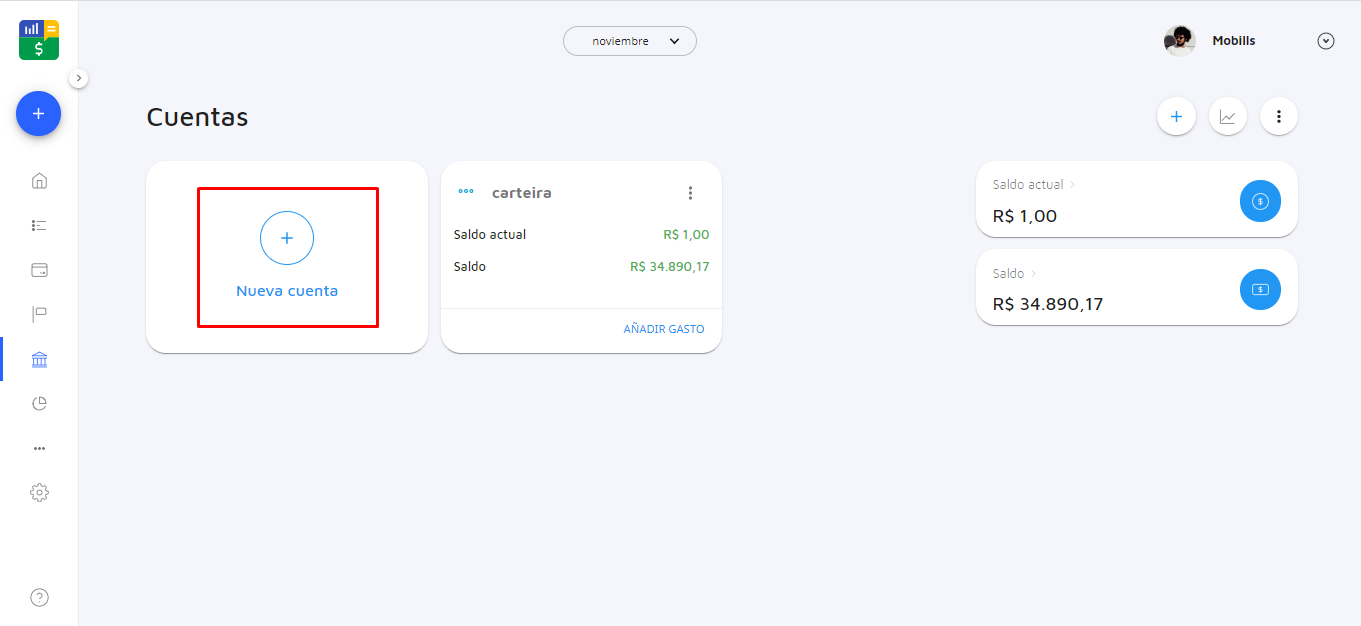Open the settings gear in sidebar

tap(39, 493)
